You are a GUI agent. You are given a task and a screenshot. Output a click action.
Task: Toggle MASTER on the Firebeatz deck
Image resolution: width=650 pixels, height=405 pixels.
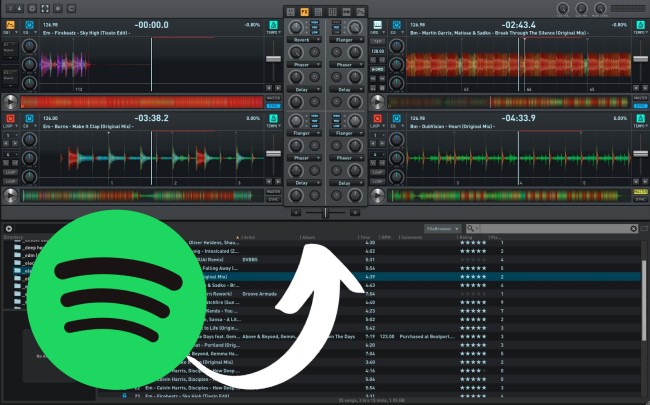[273, 98]
